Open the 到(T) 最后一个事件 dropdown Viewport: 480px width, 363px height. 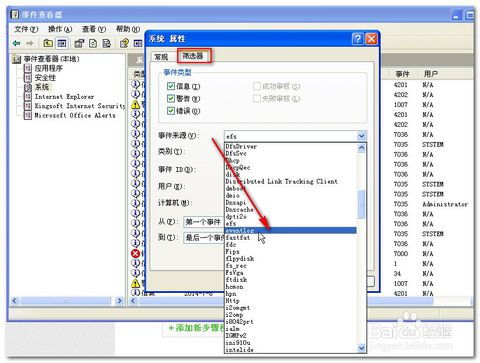(x=204, y=238)
